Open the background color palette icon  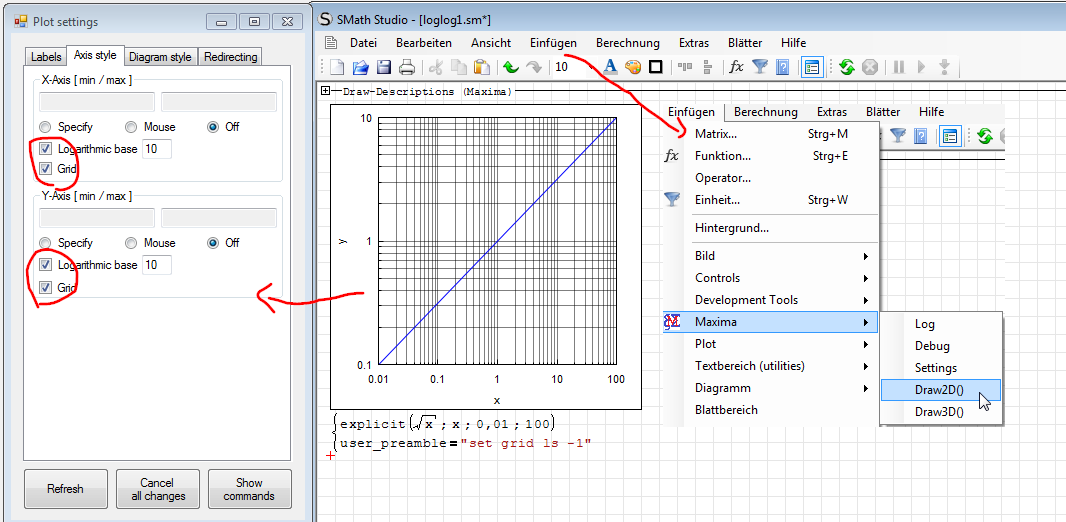(x=632, y=67)
